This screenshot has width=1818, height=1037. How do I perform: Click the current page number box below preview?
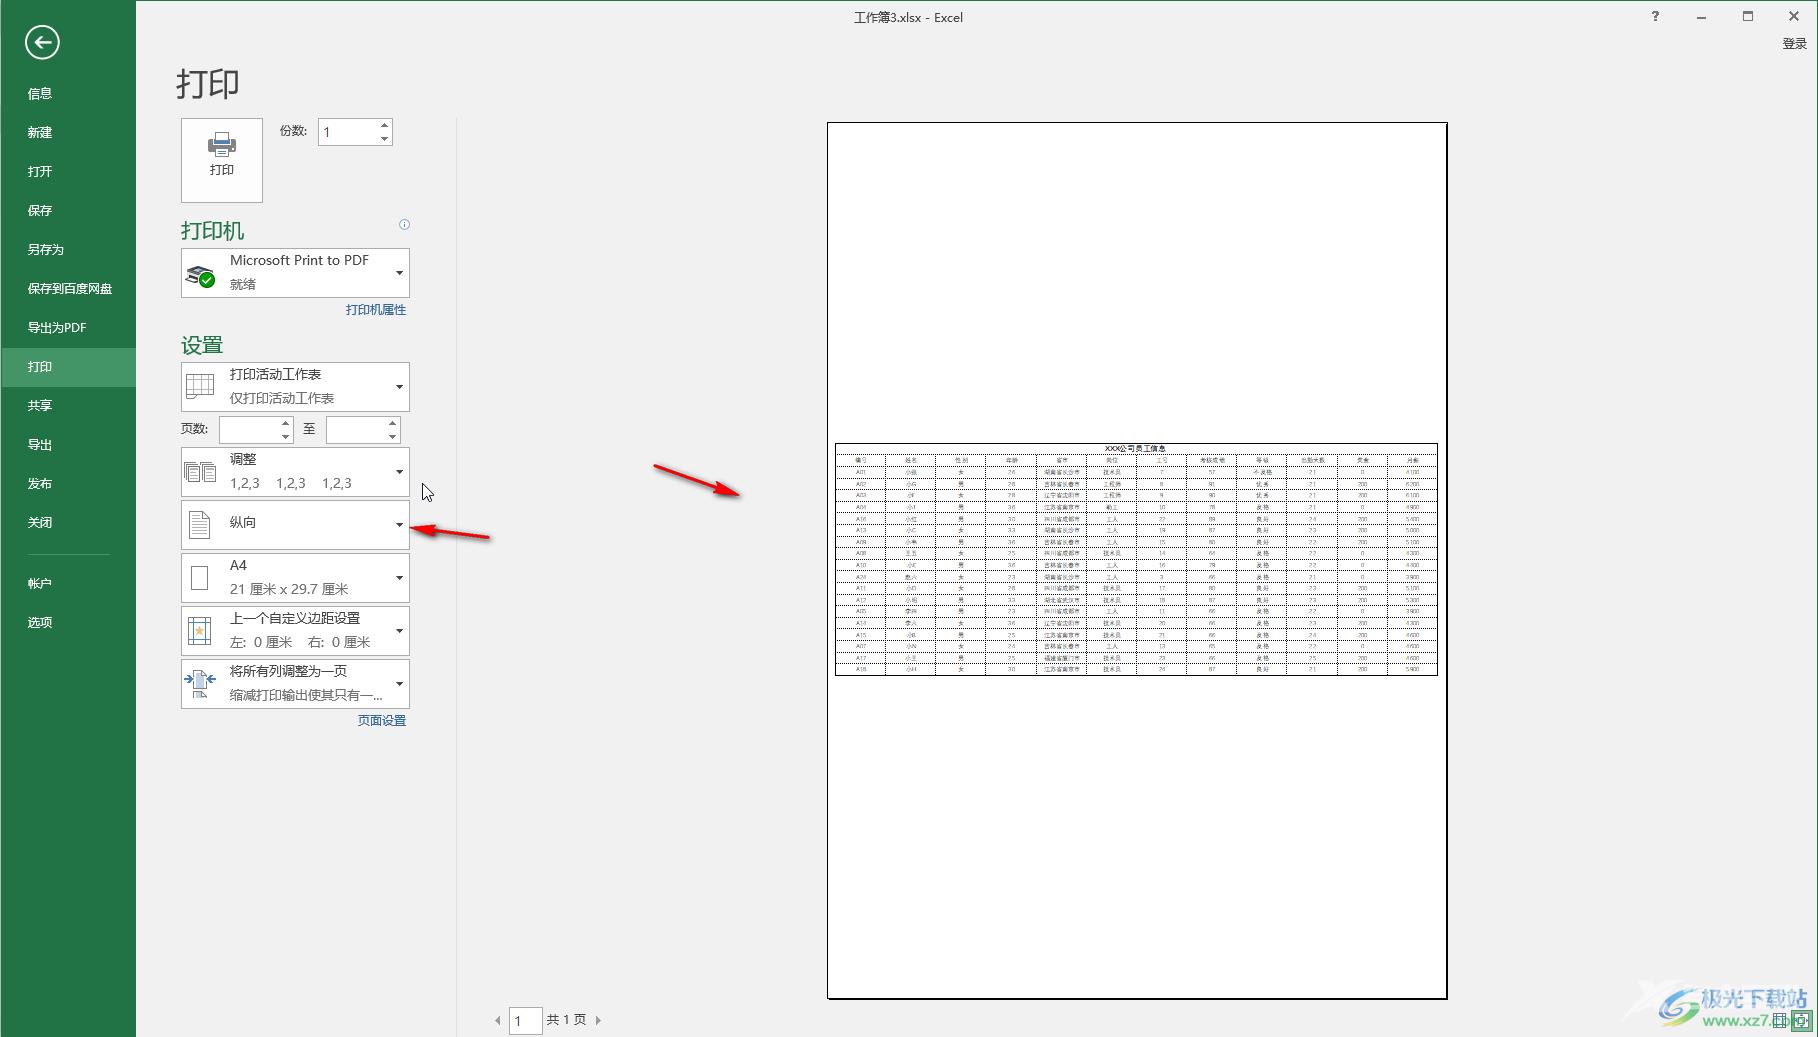coord(526,1021)
